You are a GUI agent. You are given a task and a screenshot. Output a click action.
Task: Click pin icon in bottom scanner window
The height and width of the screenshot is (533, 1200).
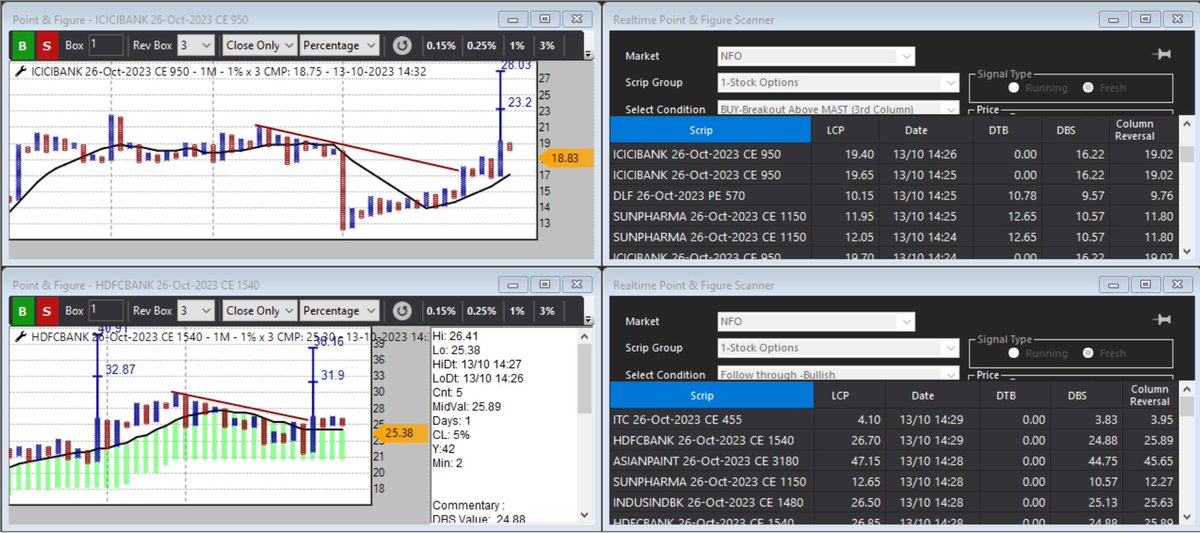tap(1162, 320)
